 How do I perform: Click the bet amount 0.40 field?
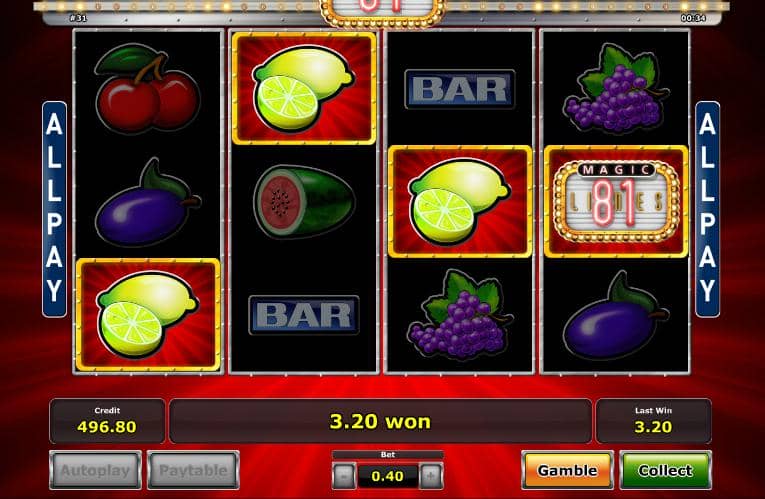(x=387, y=476)
